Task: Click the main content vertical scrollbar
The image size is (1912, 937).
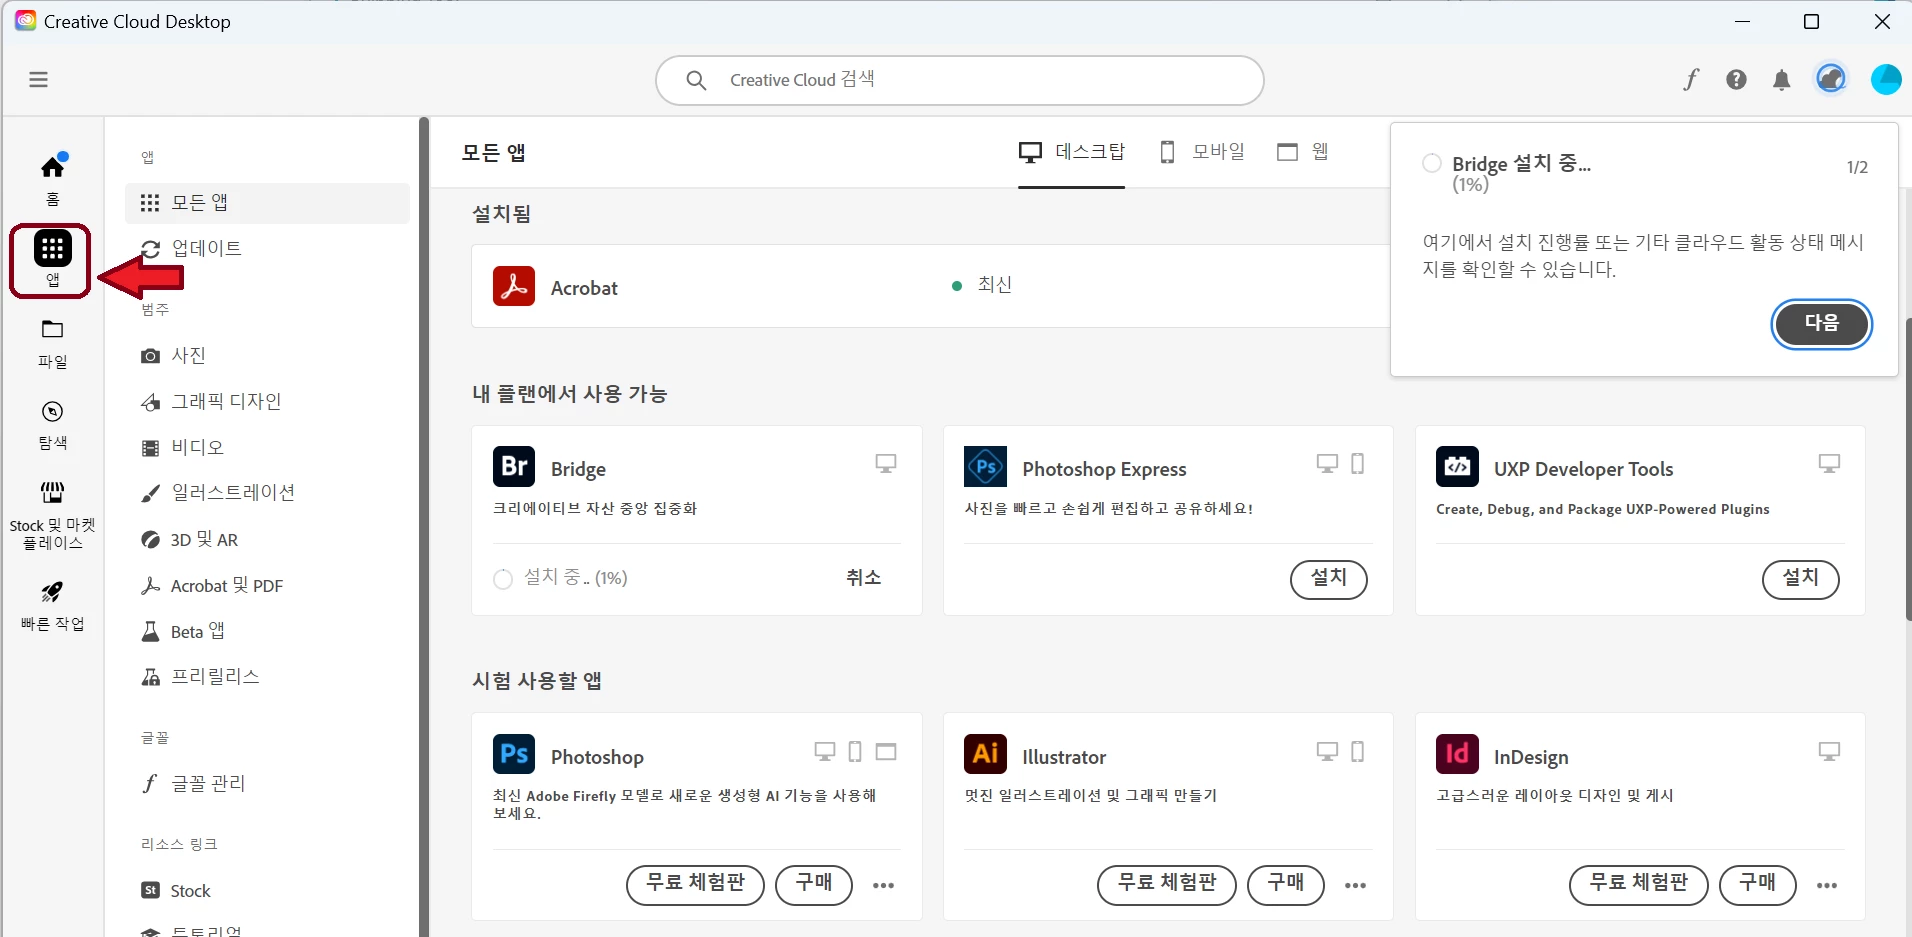Action: point(1908,470)
